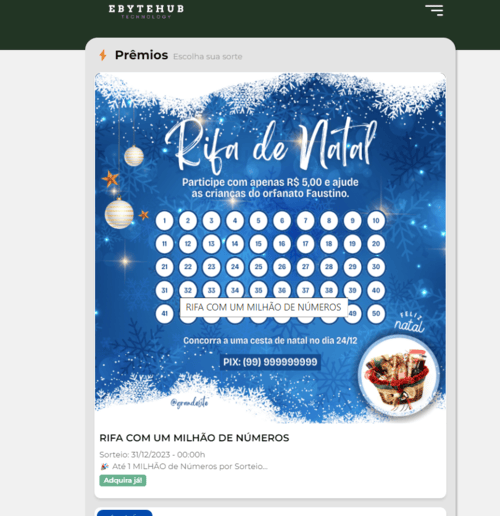Image resolution: width=500 pixels, height=516 pixels.
Task: Click the PIX phone number label
Action: coord(270,362)
